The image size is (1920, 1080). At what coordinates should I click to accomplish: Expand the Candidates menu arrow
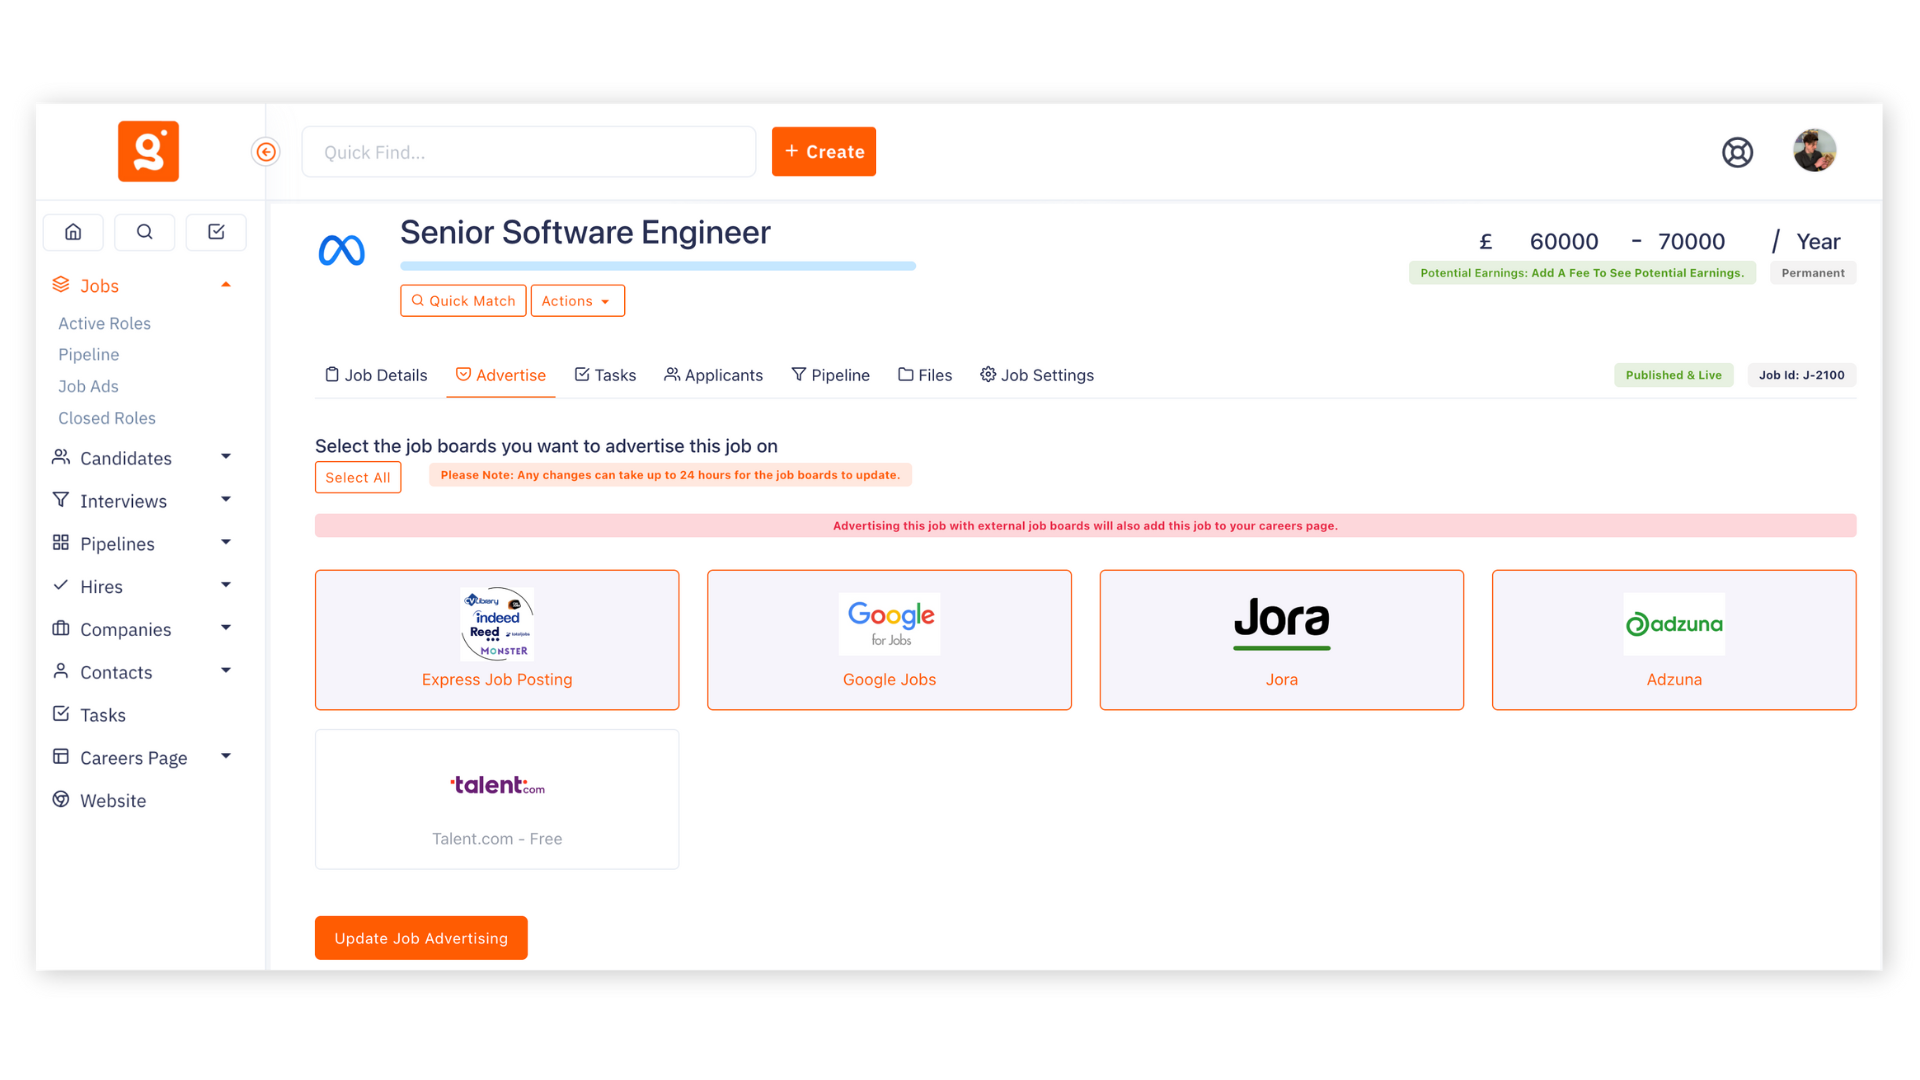[x=226, y=457]
